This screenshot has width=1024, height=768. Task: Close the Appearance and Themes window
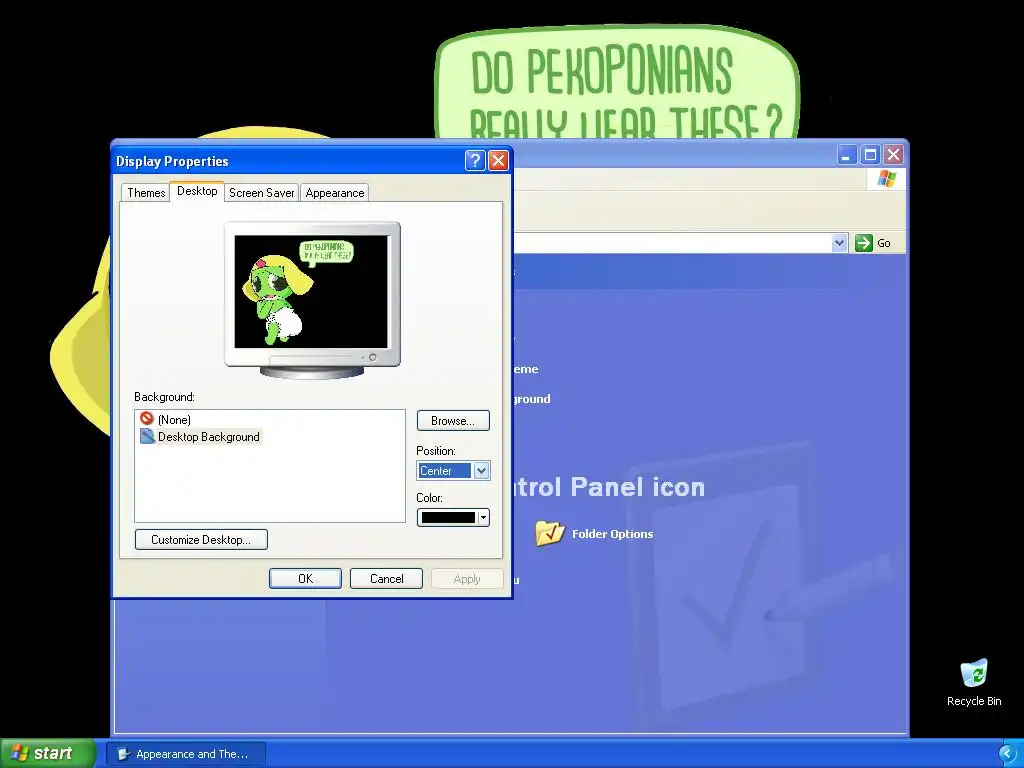click(893, 155)
